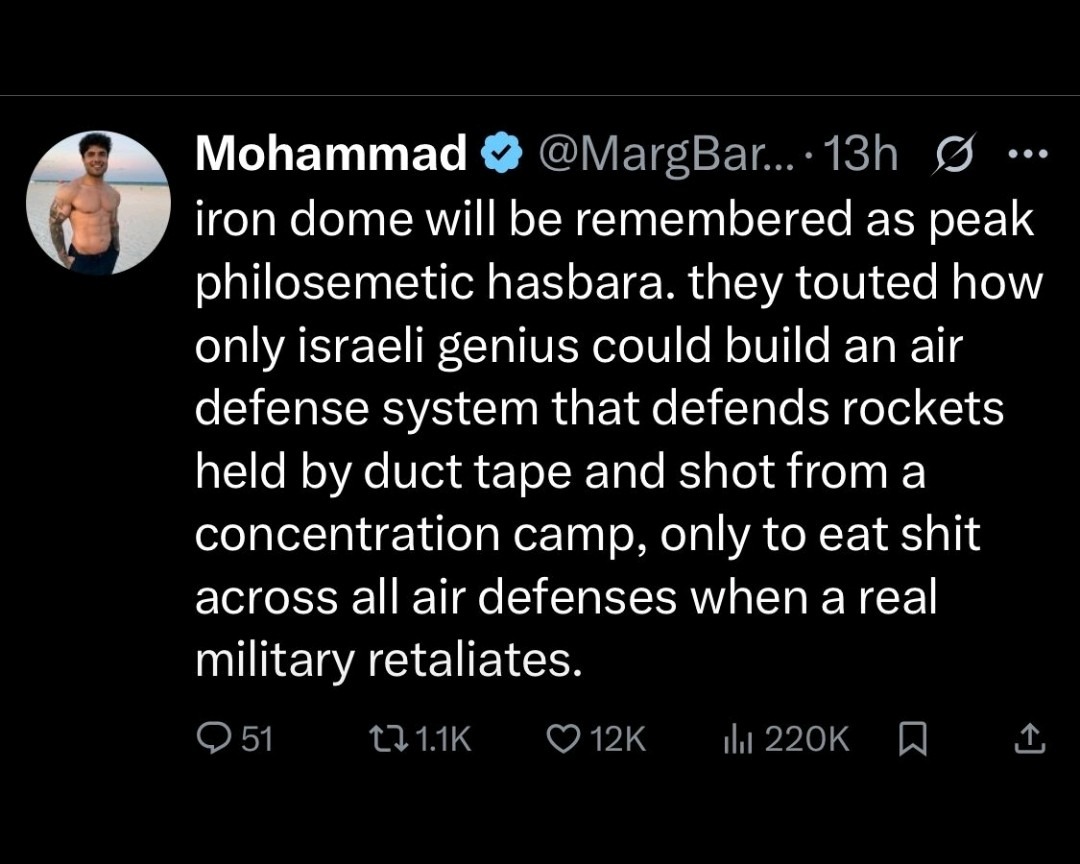Click the 1.1K reposts count
Viewport: 1080px width, 864px height.
444,739
